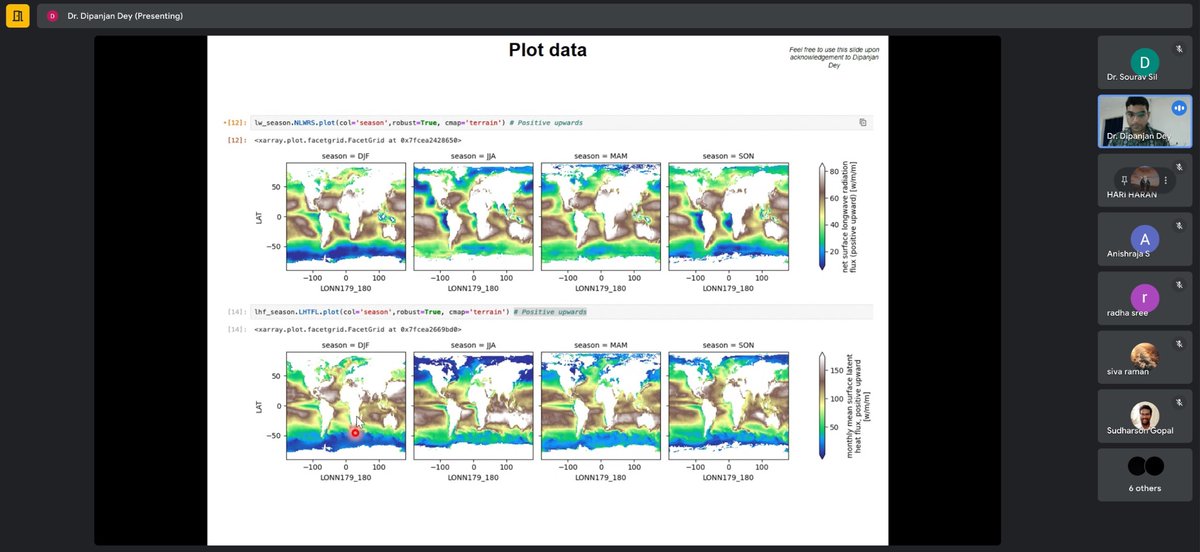Click muted mic icon on HARI HARAN tile

[1180, 166]
